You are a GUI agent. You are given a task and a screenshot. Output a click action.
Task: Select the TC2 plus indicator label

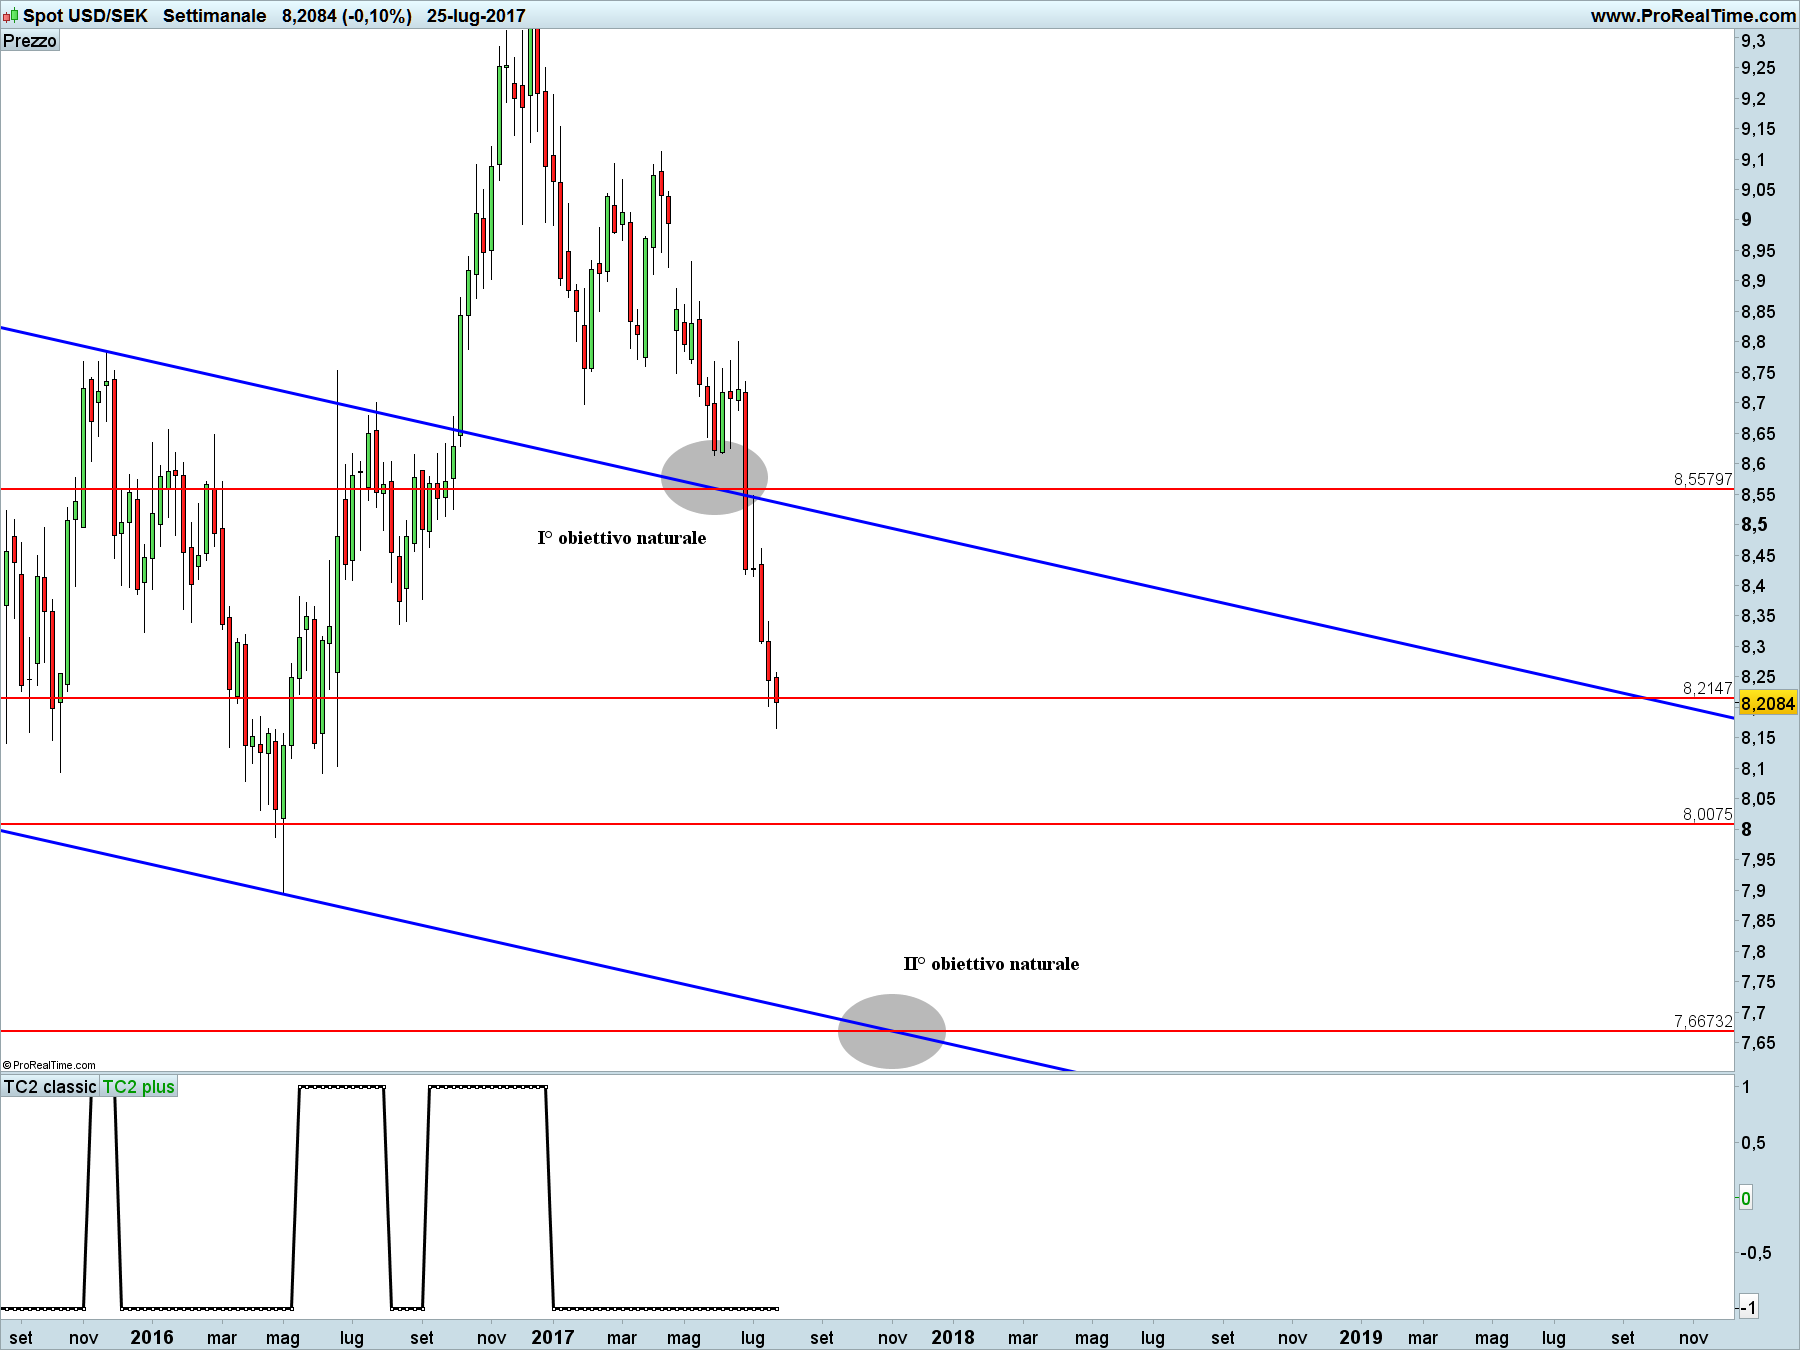pos(139,1087)
